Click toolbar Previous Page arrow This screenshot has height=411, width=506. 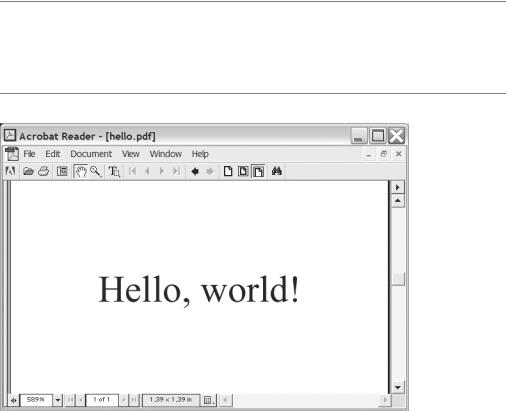click(x=147, y=171)
